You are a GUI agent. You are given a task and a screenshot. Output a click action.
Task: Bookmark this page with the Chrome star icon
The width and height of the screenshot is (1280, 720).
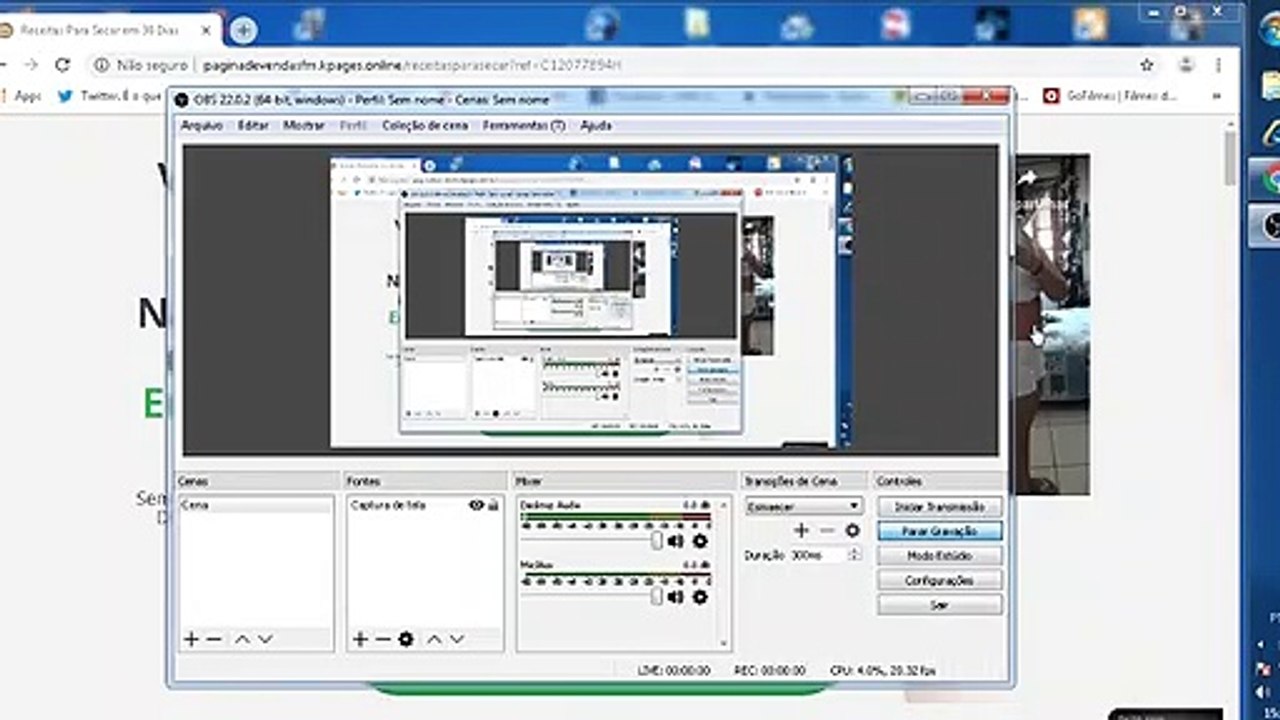click(x=1147, y=65)
